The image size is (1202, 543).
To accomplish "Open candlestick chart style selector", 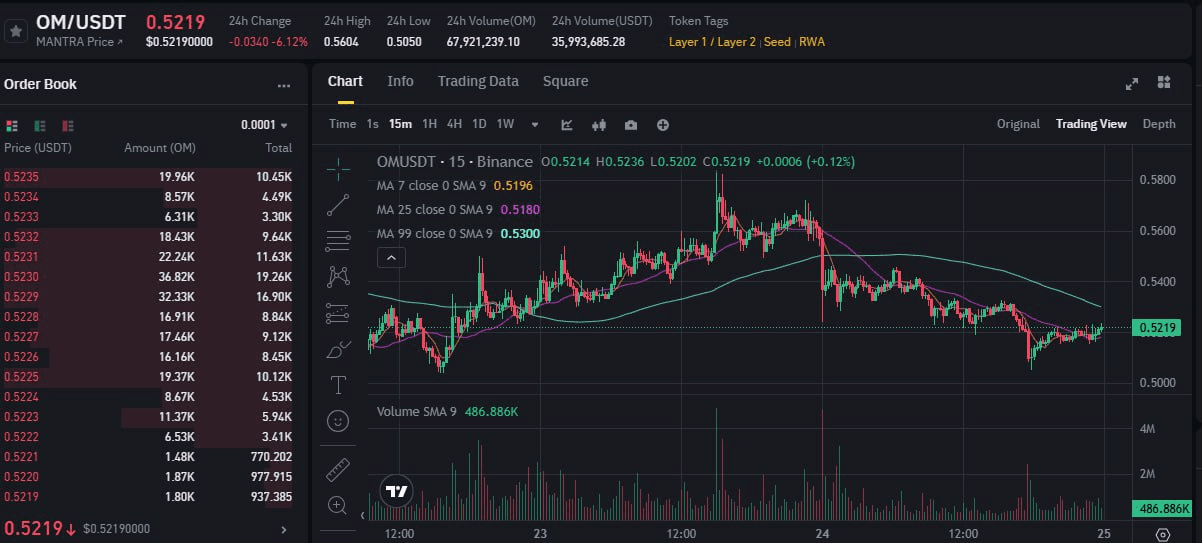I will pos(600,125).
